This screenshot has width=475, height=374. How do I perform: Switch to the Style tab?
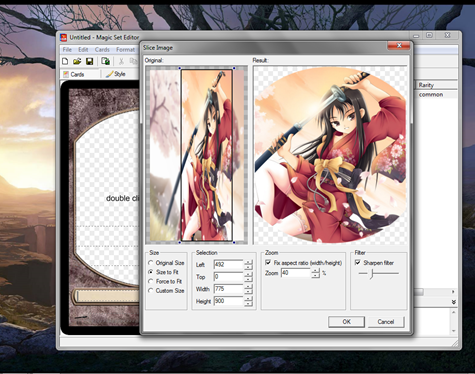coord(116,74)
